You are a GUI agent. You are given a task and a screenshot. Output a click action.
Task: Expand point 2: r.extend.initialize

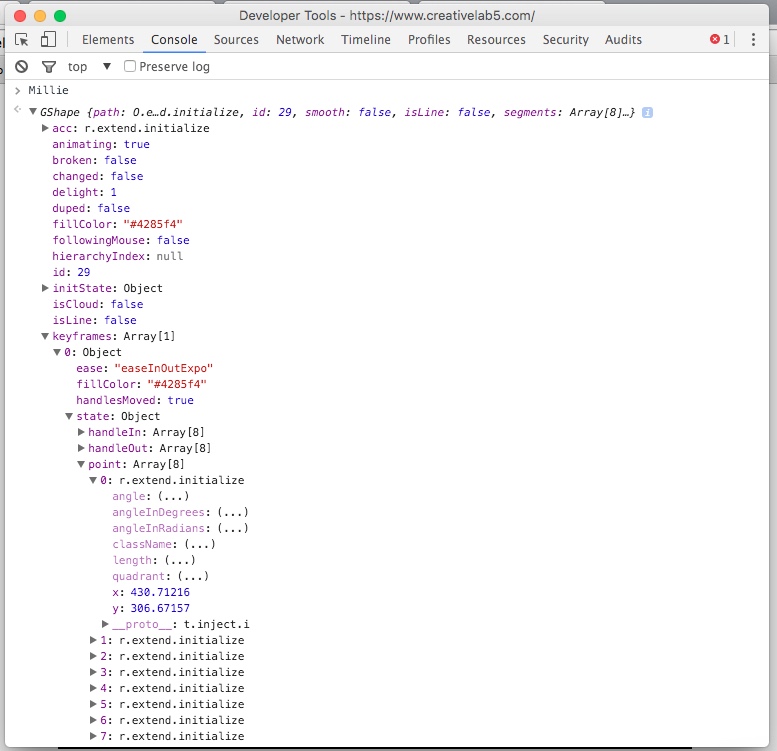click(x=93, y=656)
